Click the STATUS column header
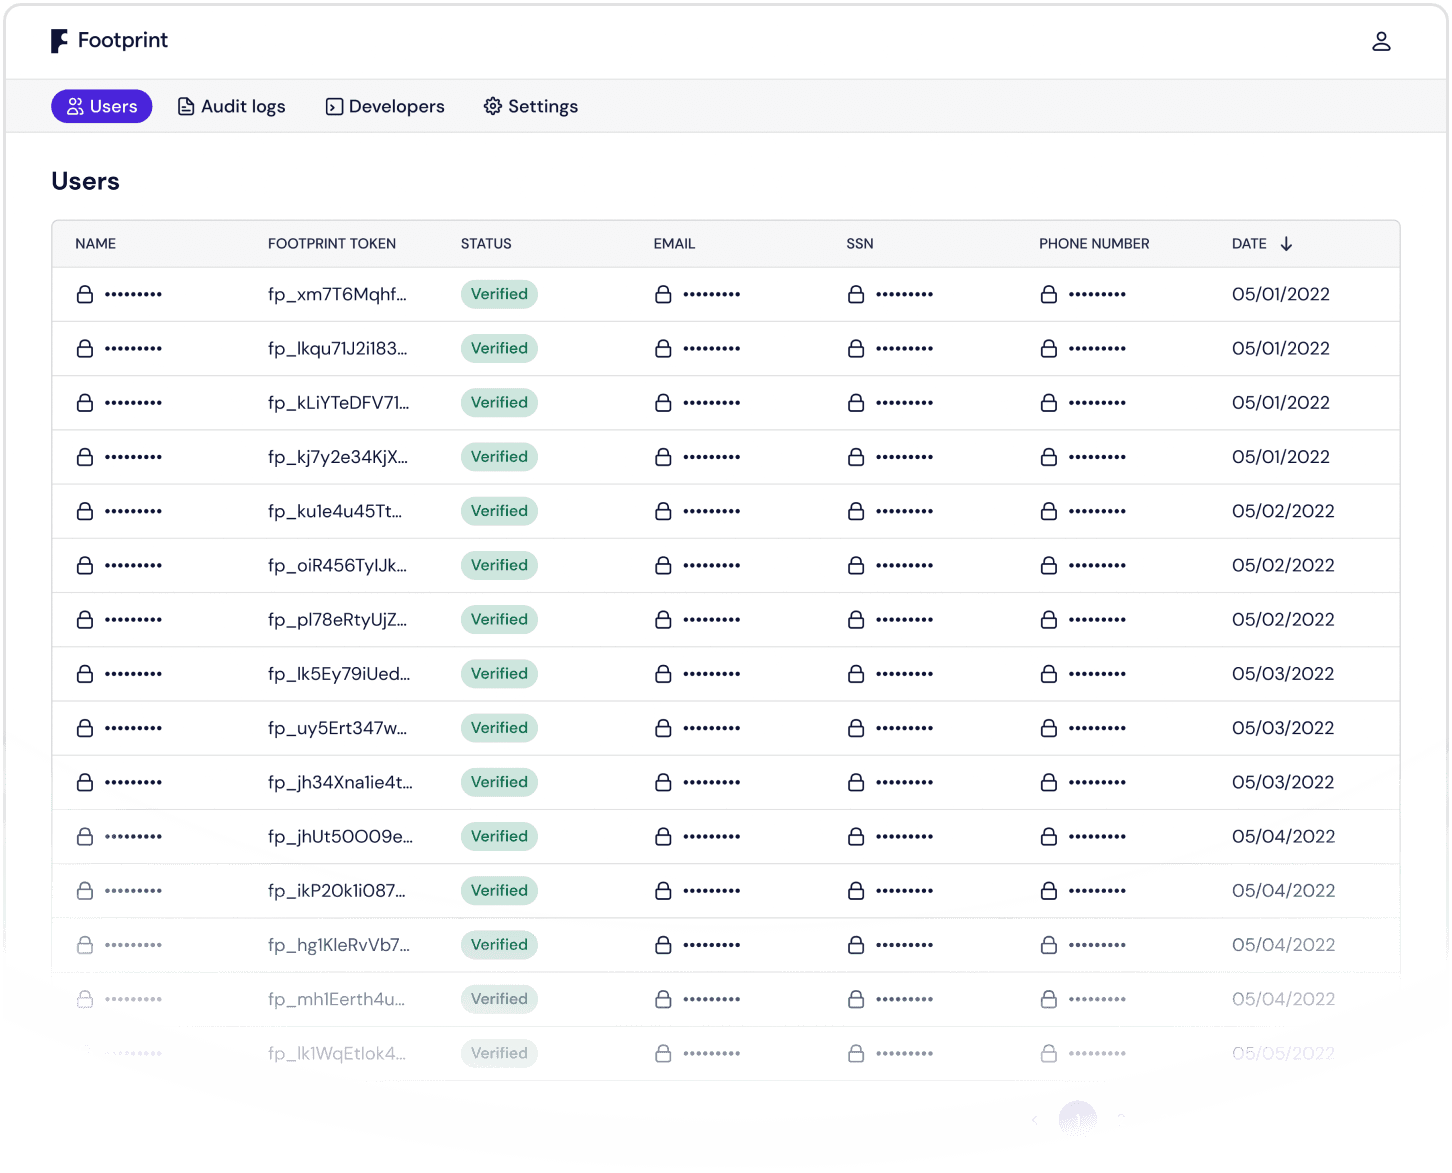 coord(486,244)
